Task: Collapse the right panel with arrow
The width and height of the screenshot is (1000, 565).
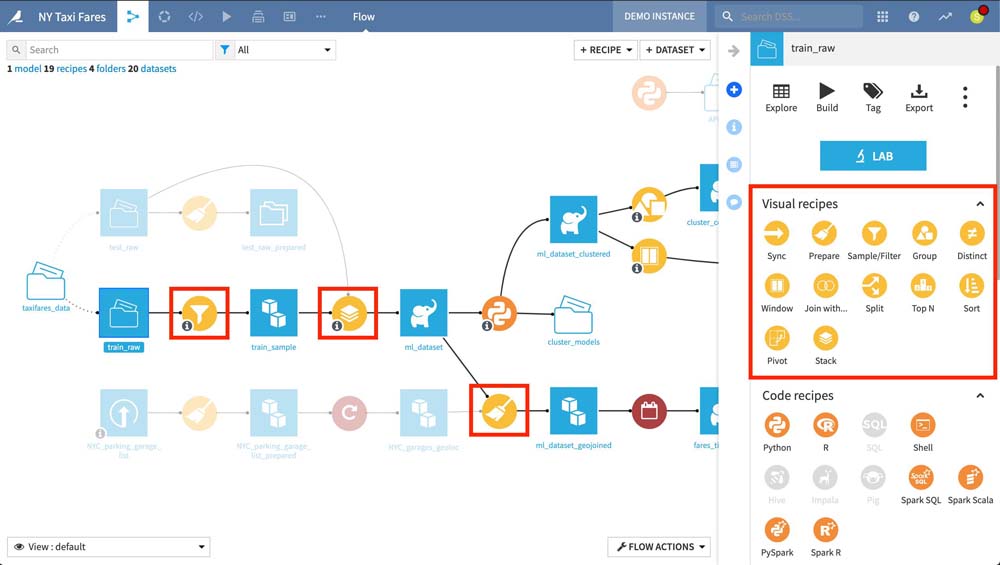Action: (733, 50)
